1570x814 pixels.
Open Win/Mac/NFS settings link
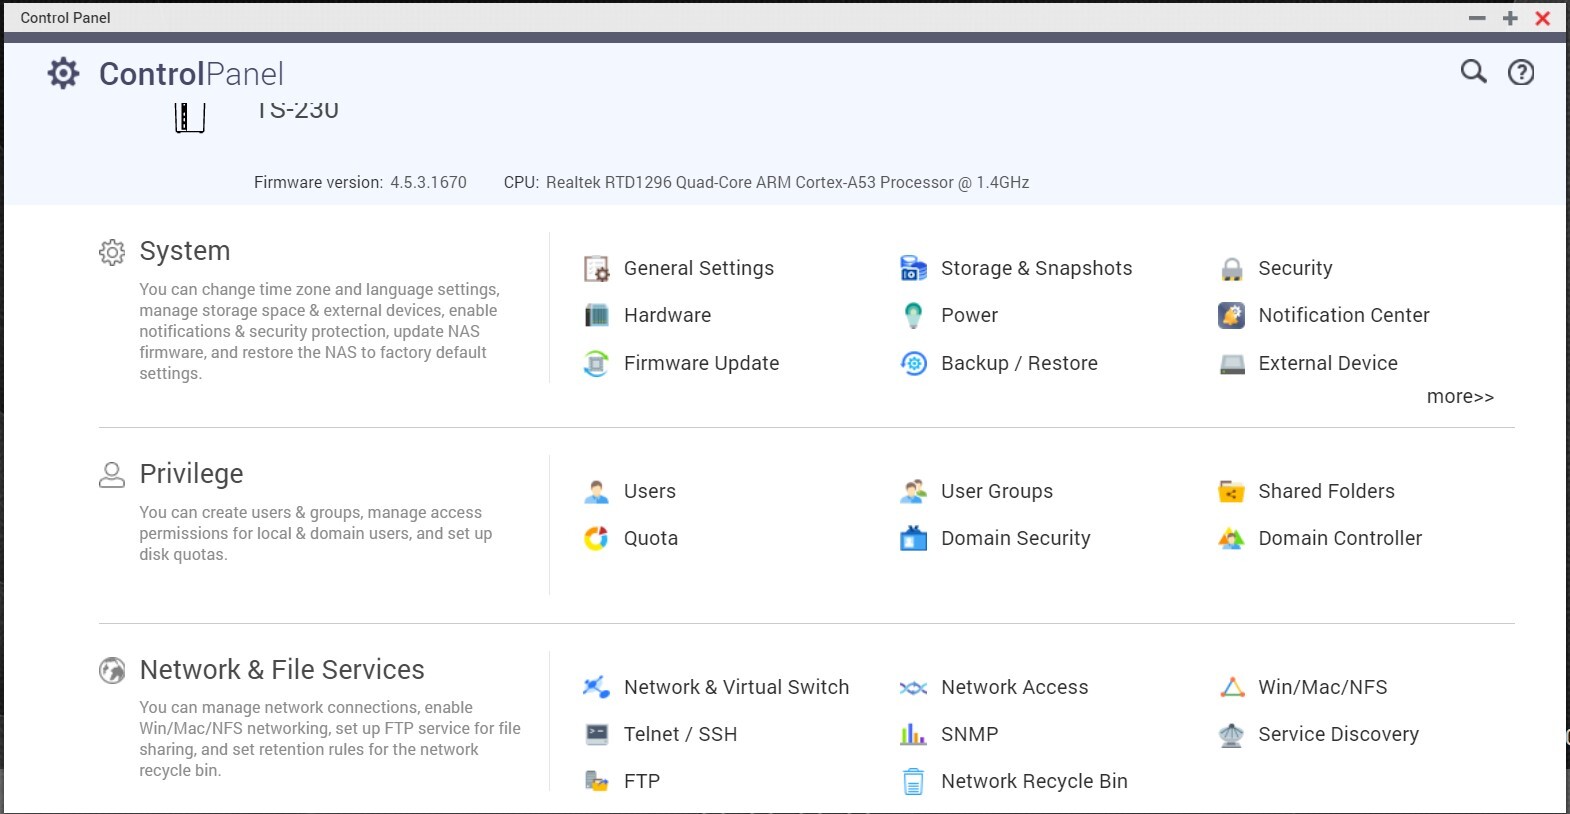(1323, 687)
